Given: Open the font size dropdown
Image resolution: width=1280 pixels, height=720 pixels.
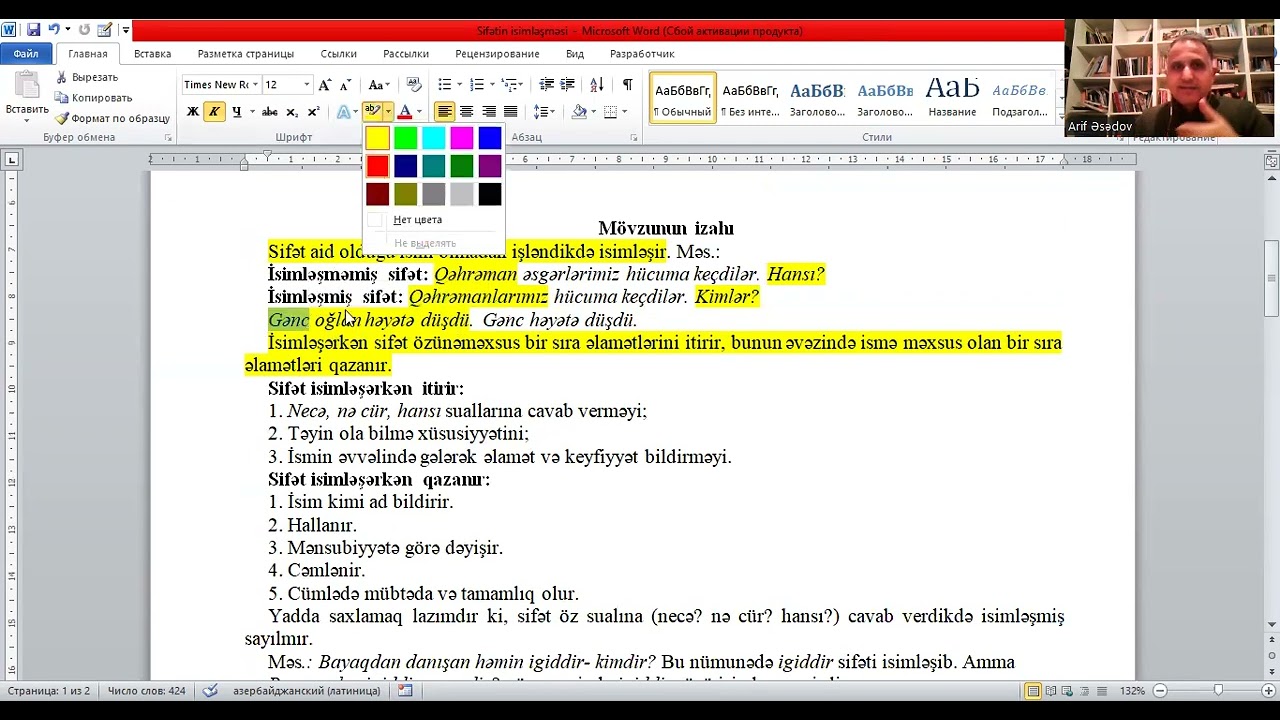Looking at the screenshot, I should coord(306,85).
